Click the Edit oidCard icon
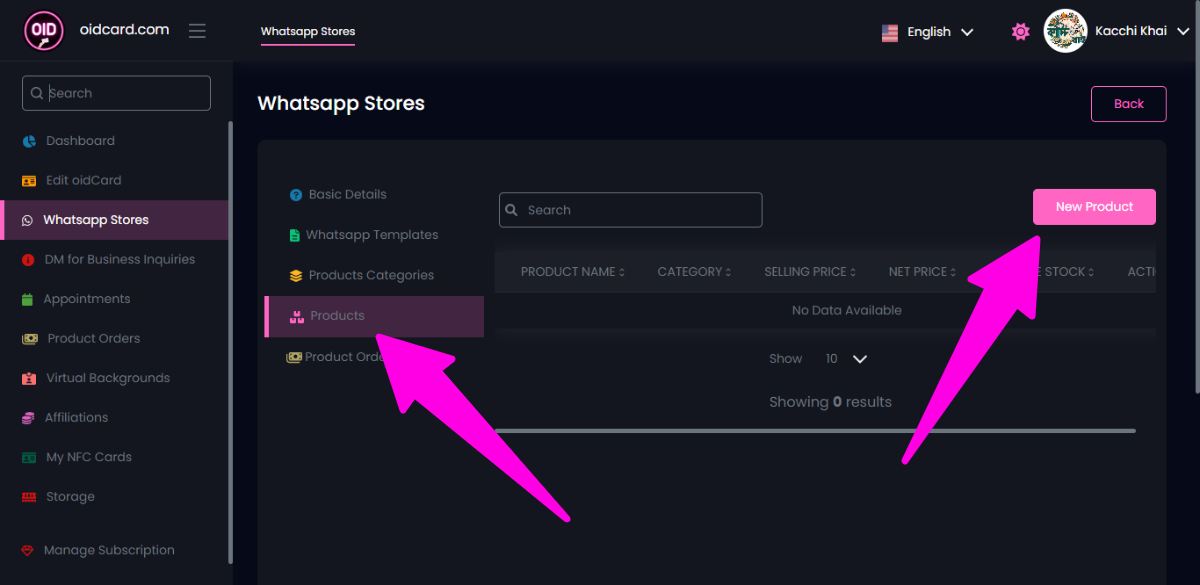The width and height of the screenshot is (1200, 585). click(x=29, y=181)
